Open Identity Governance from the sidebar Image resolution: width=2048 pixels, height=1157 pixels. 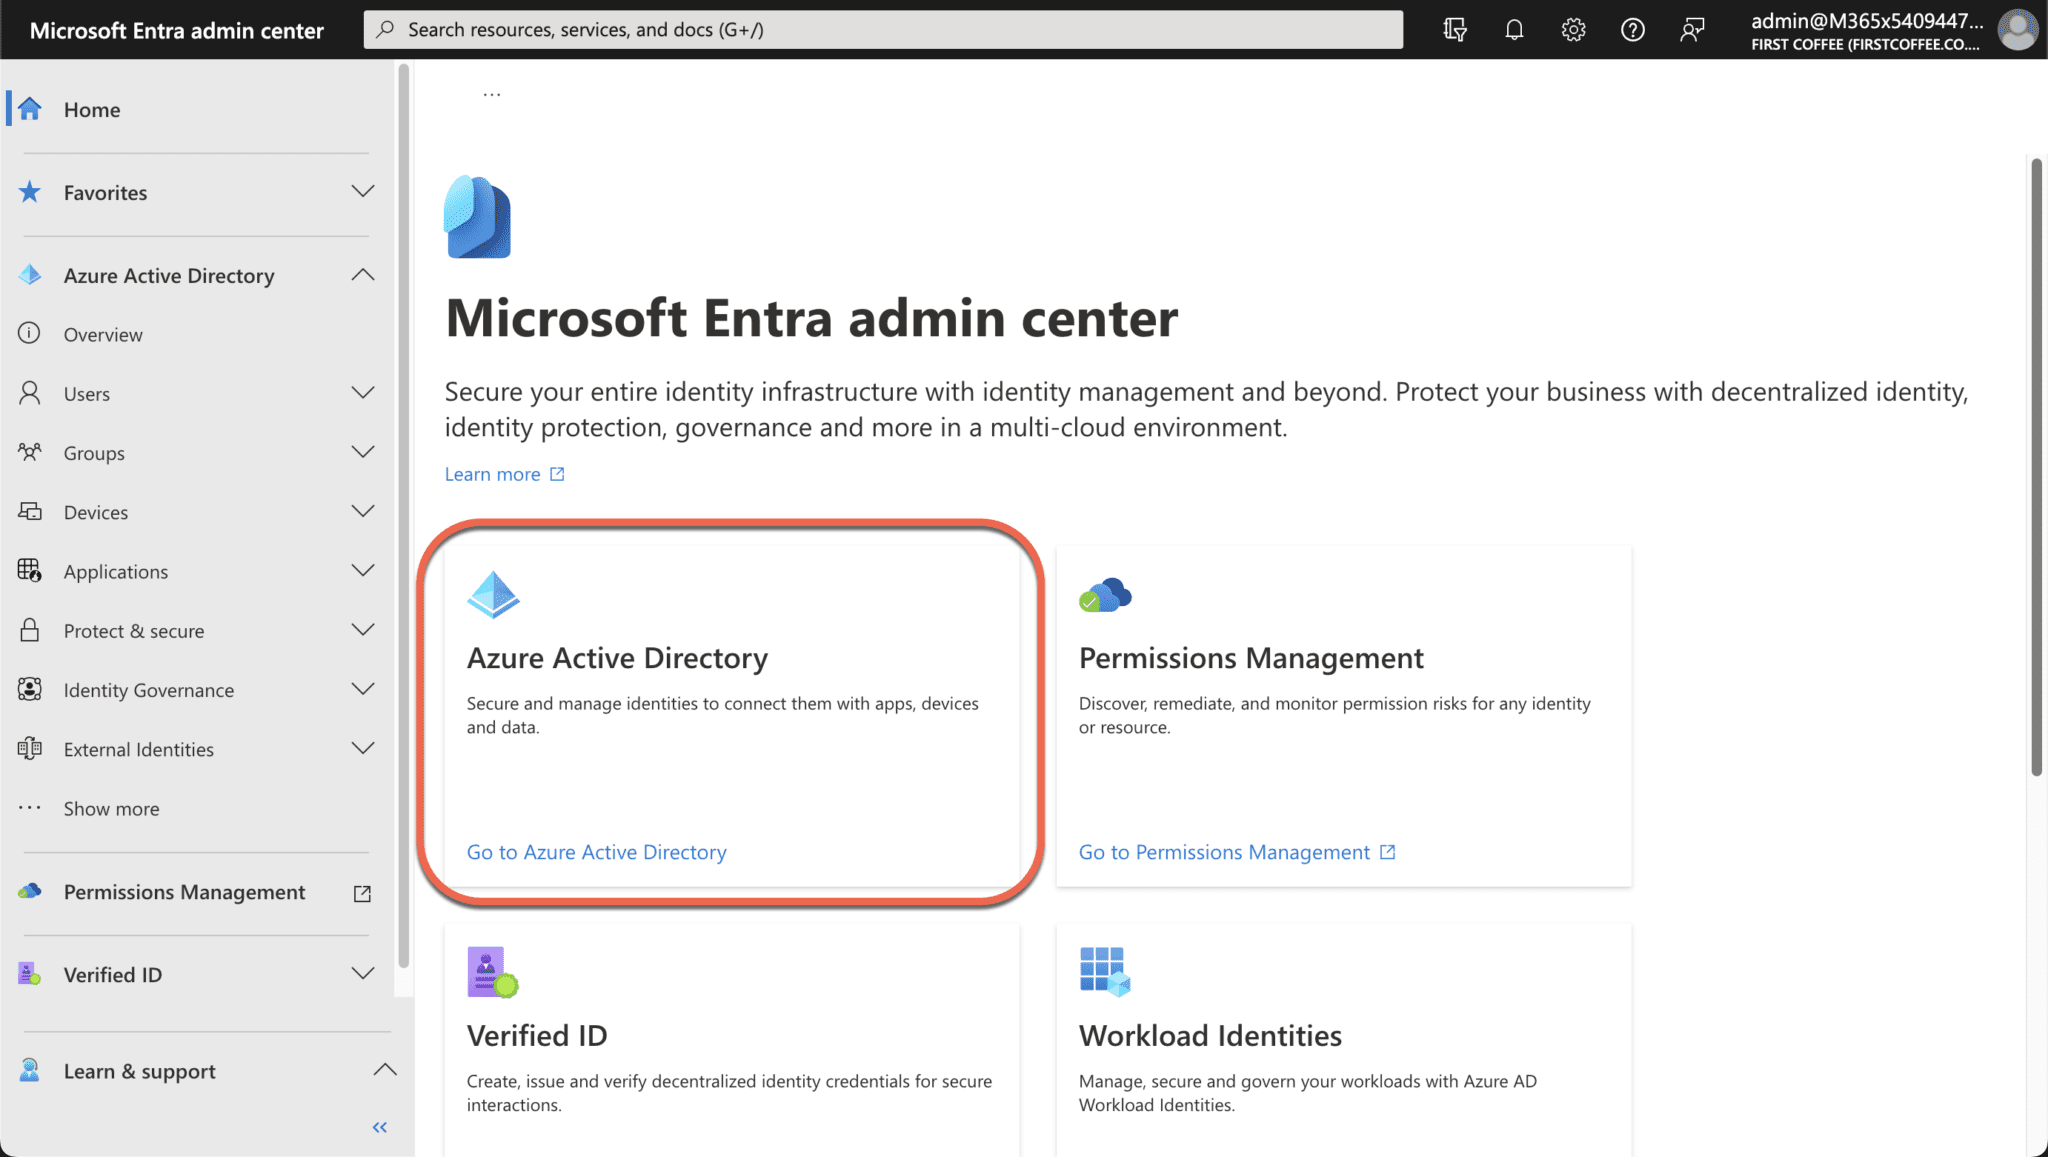click(x=148, y=690)
